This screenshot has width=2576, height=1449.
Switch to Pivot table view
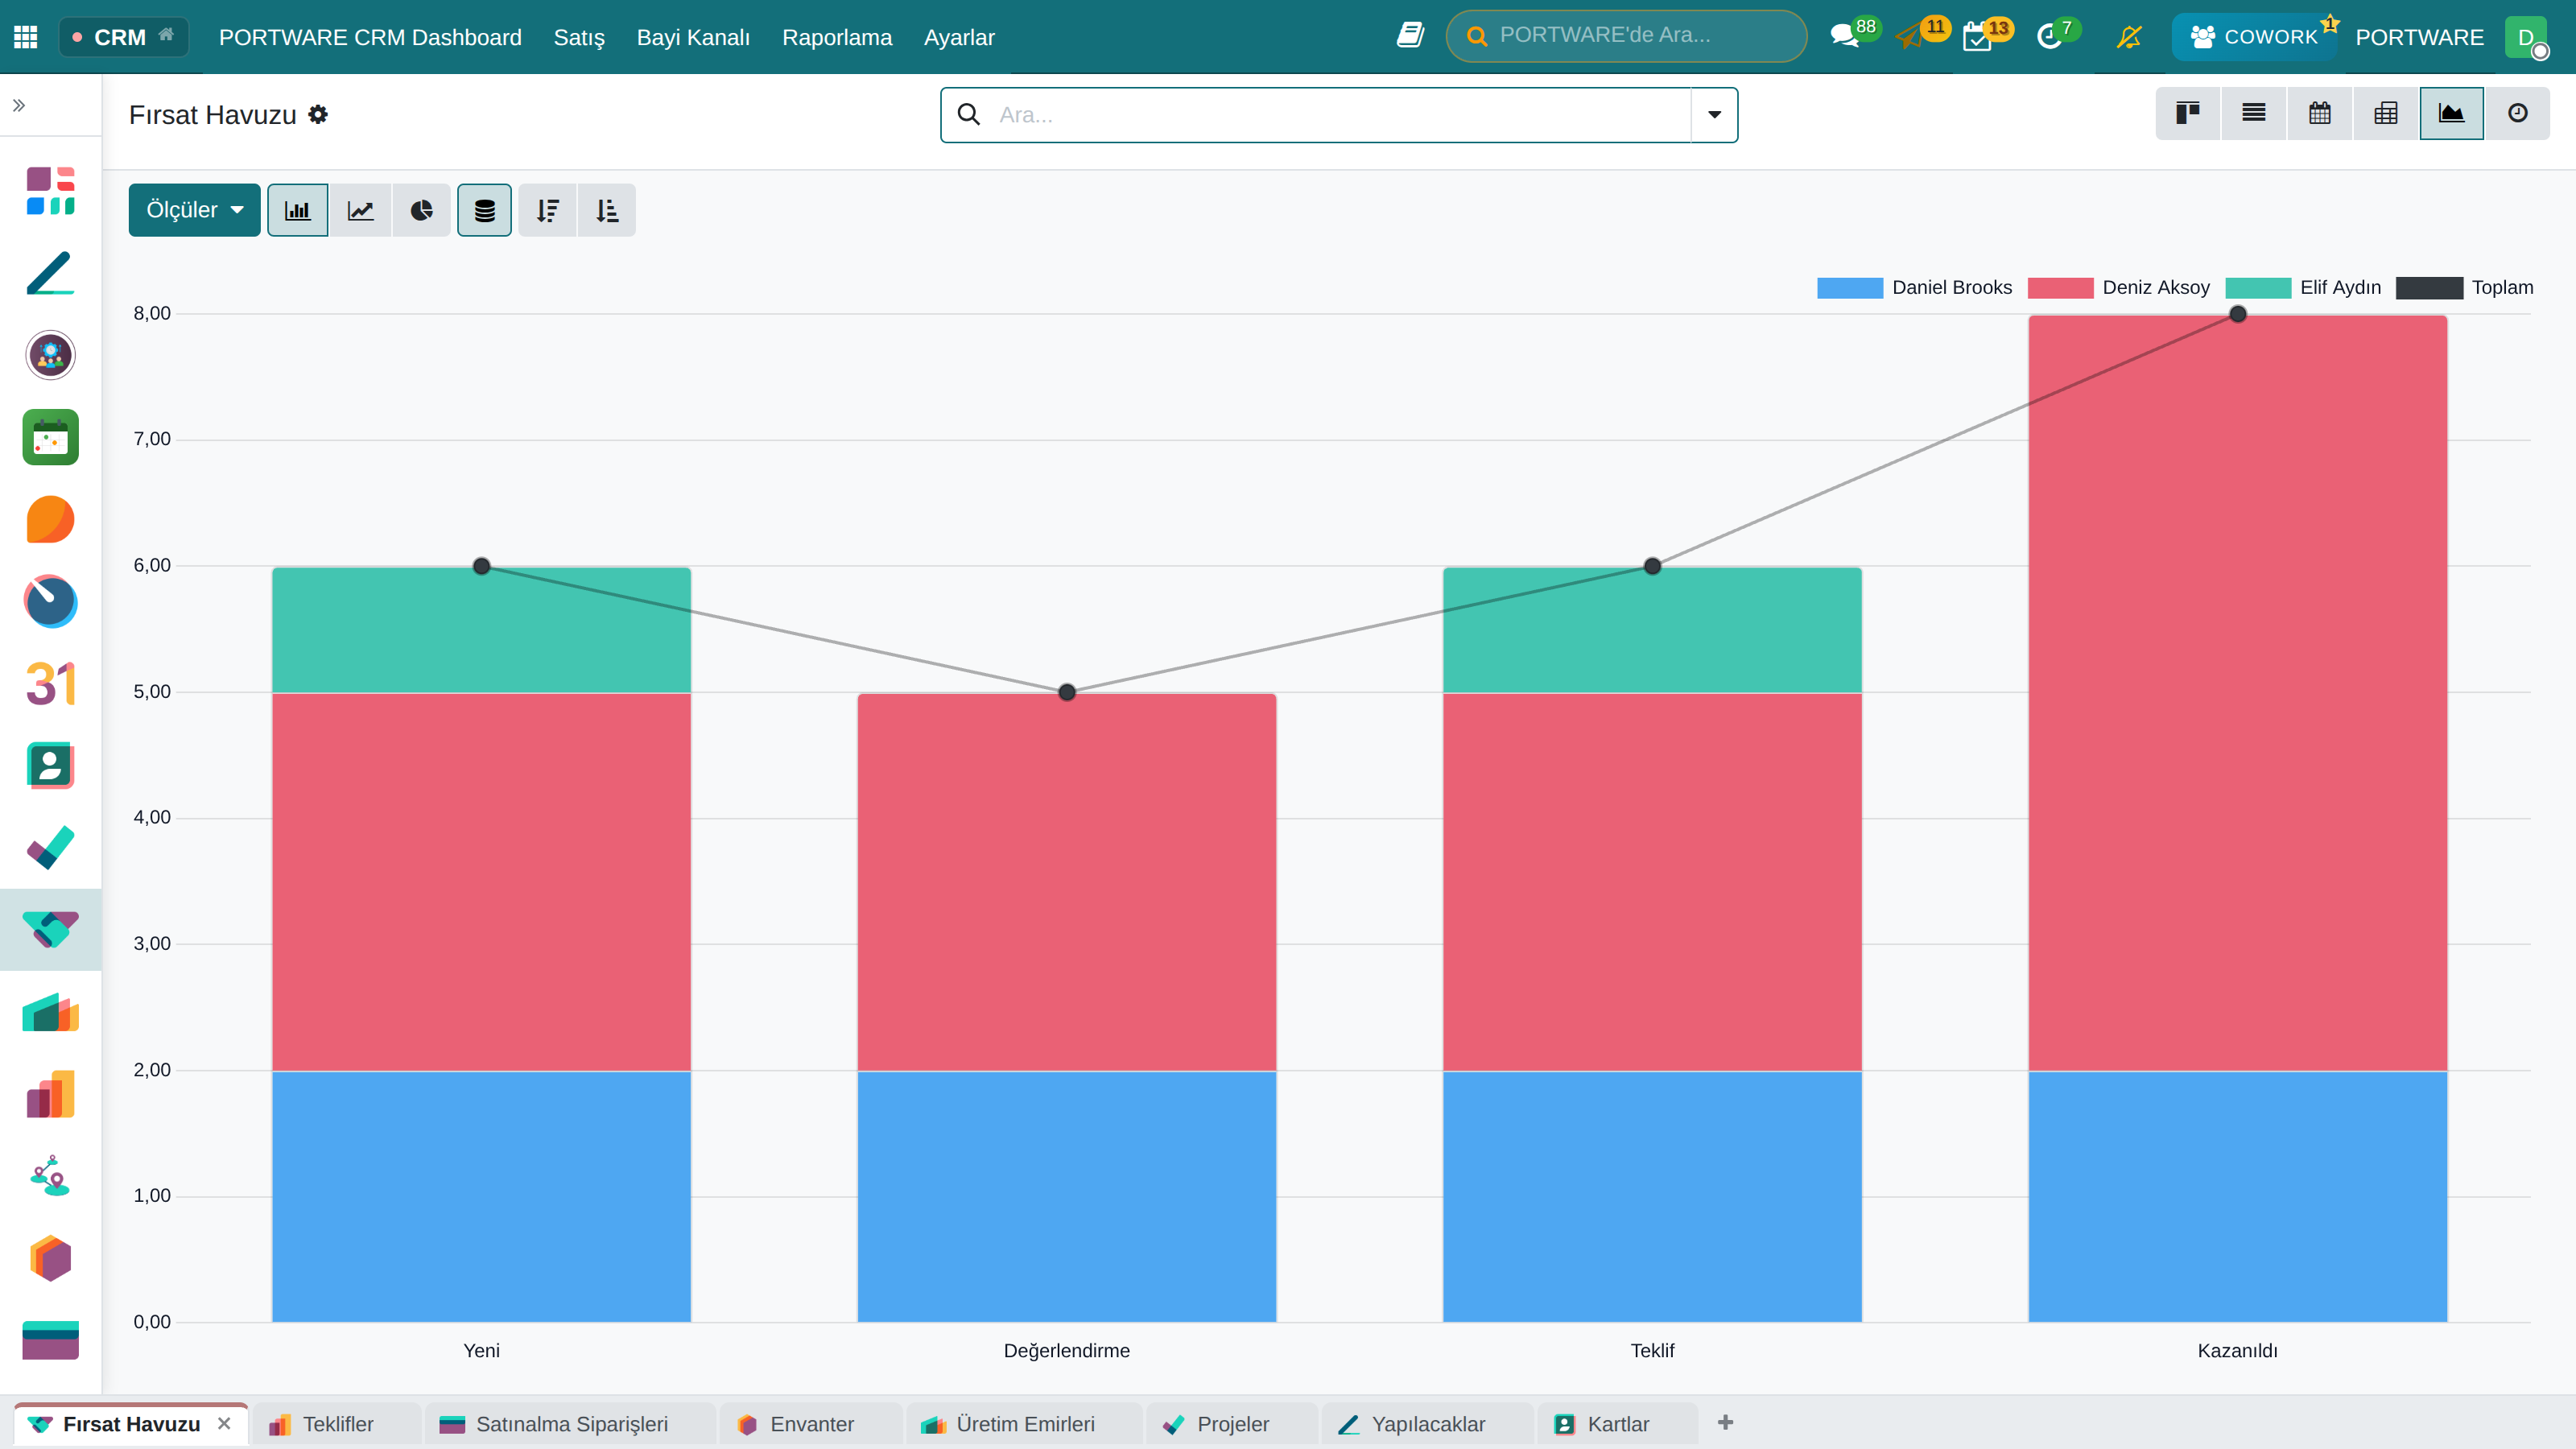pos(2386,113)
